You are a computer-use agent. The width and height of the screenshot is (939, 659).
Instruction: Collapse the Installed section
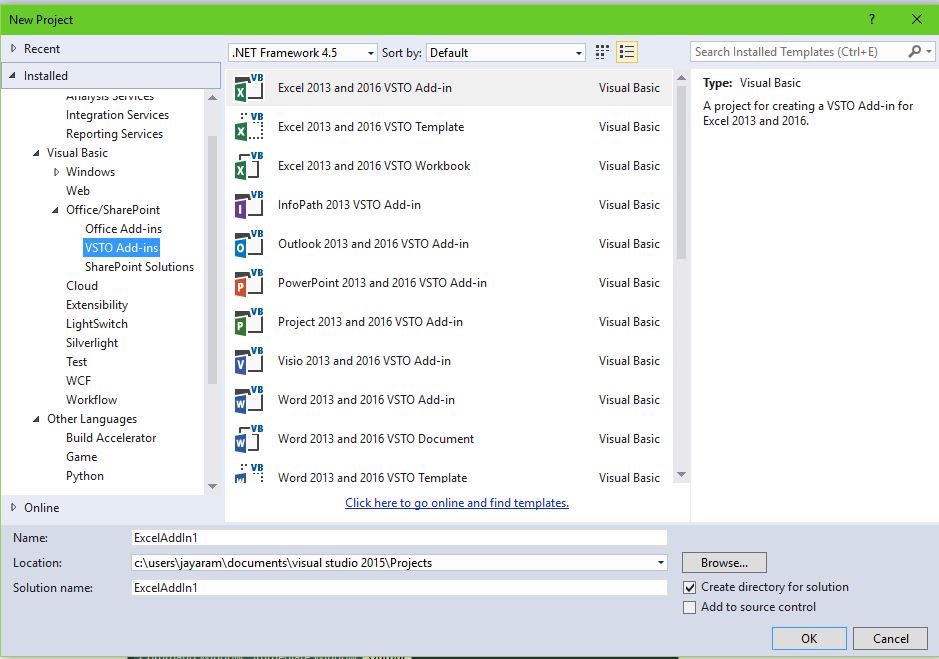(x=13, y=75)
